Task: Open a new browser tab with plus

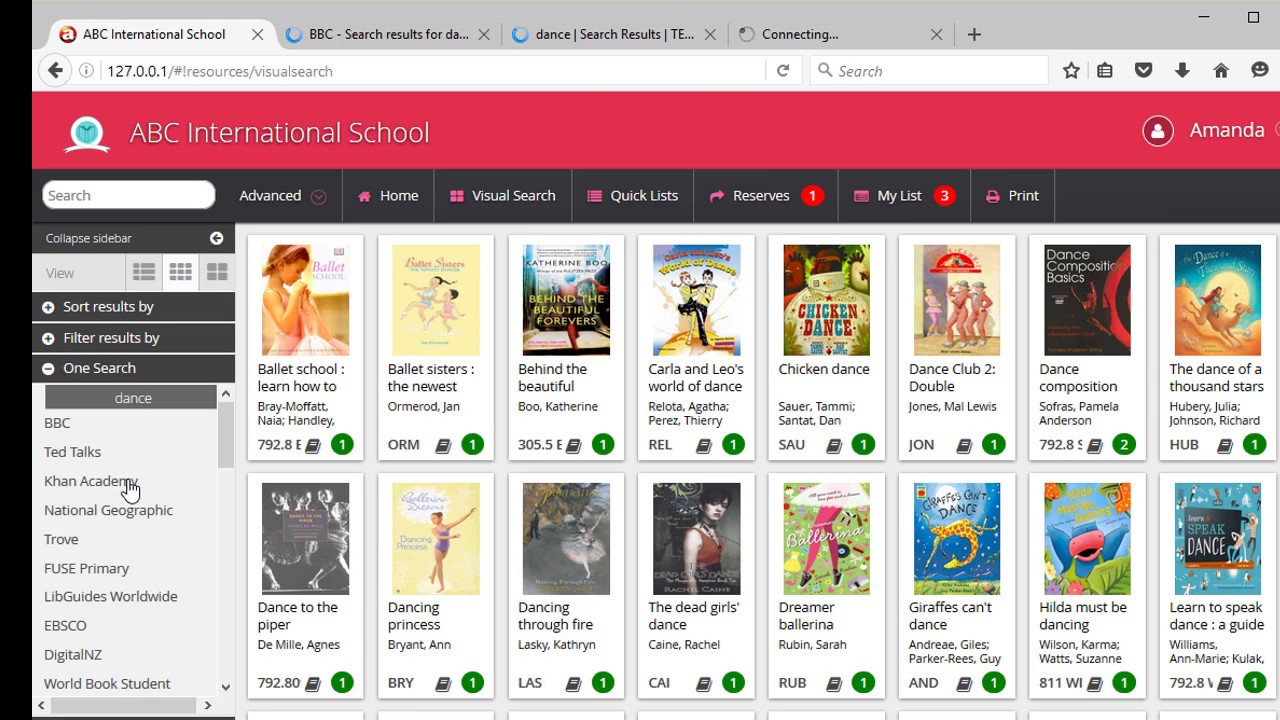Action: point(974,34)
